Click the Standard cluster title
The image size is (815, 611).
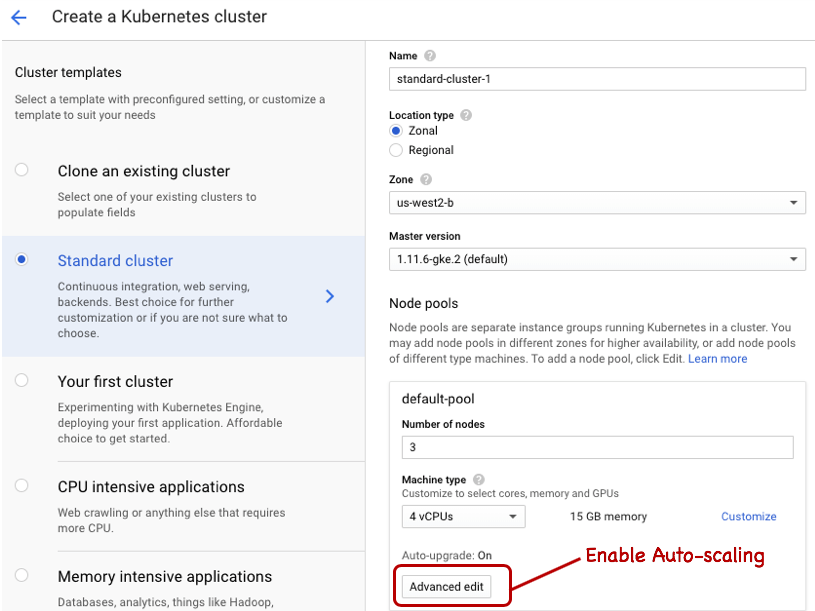tap(115, 260)
